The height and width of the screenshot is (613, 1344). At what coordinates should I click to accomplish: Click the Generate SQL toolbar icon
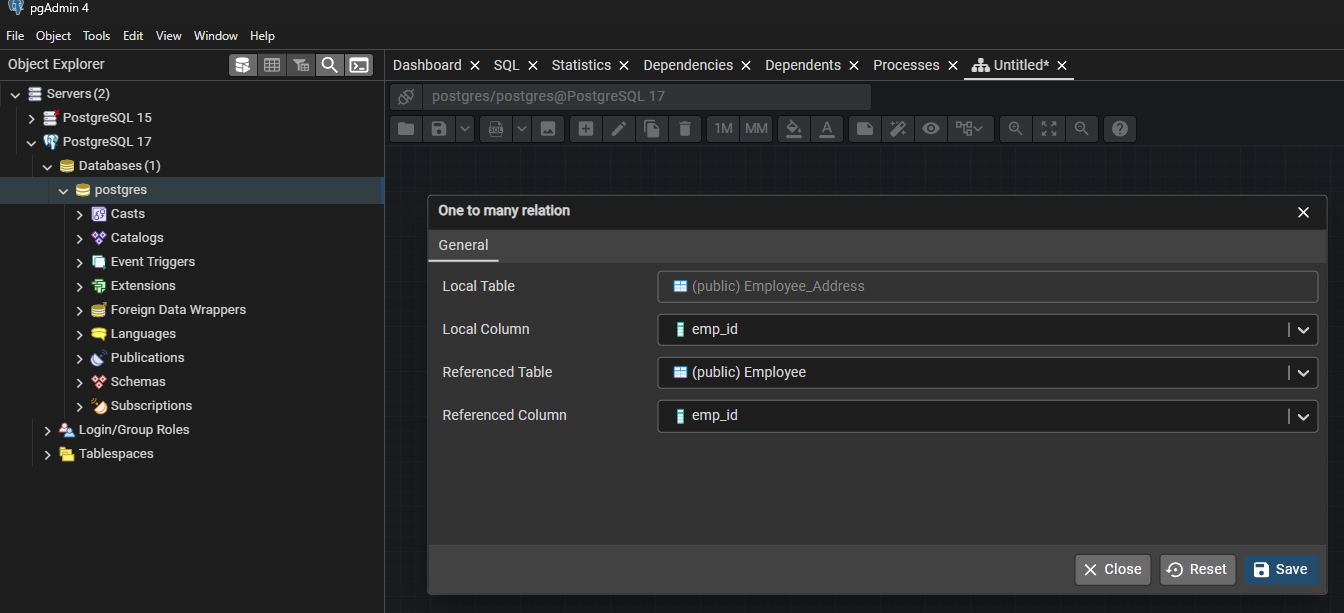(x=495, y=129)
